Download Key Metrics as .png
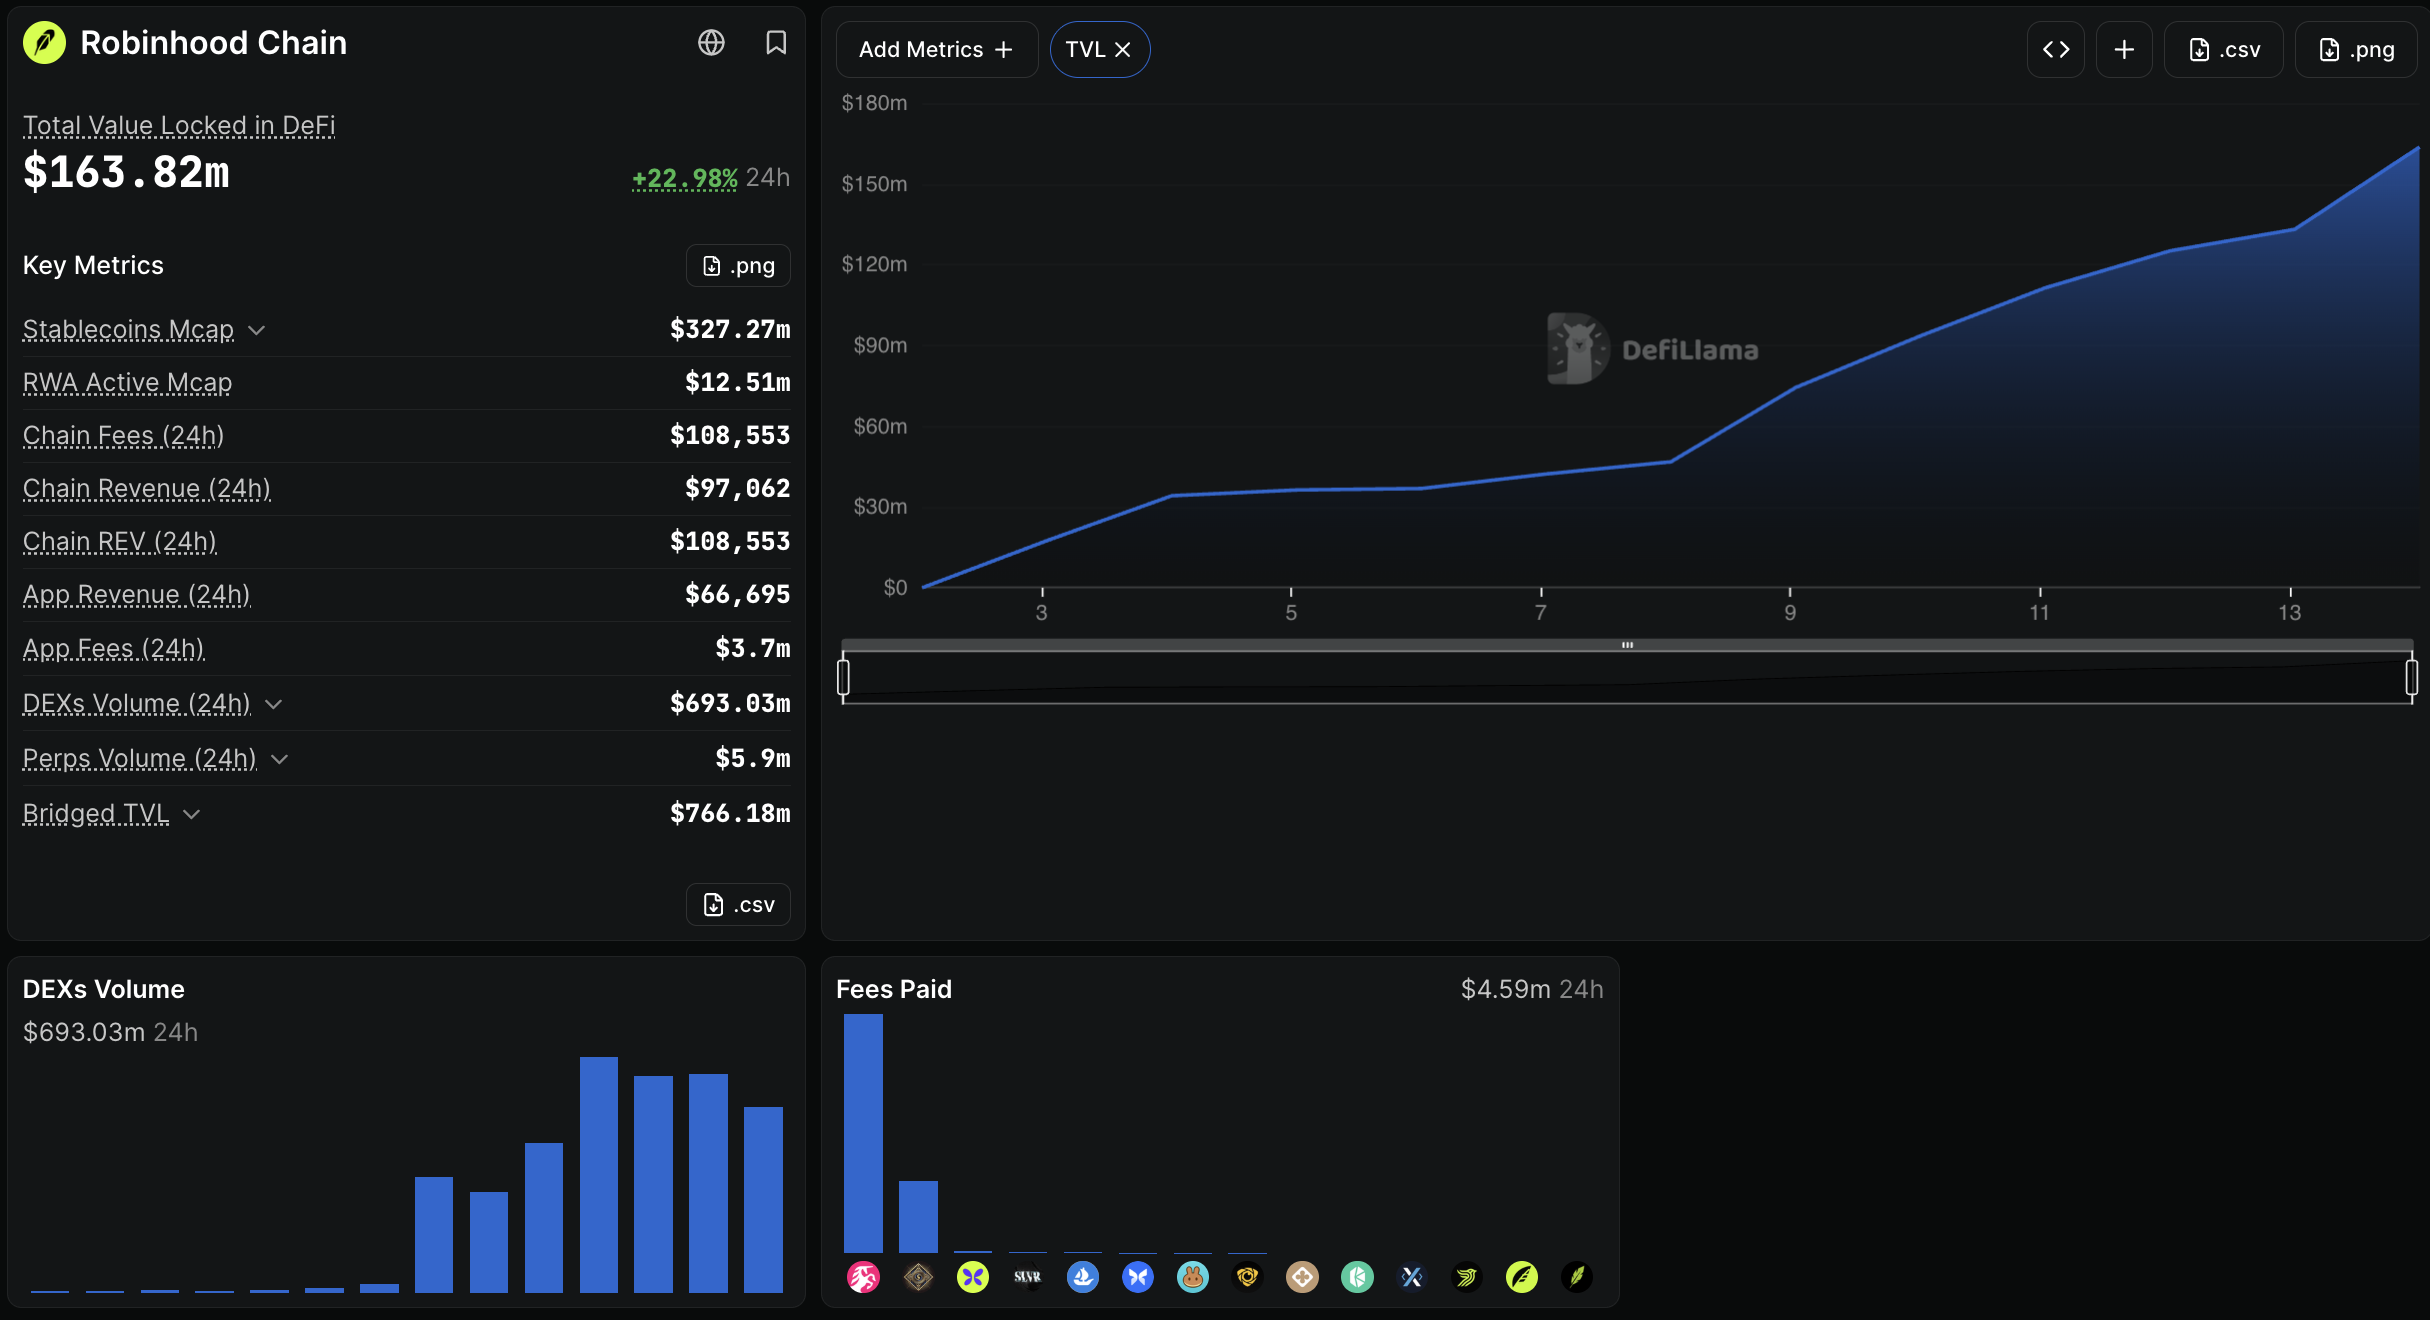 (738, 266)
